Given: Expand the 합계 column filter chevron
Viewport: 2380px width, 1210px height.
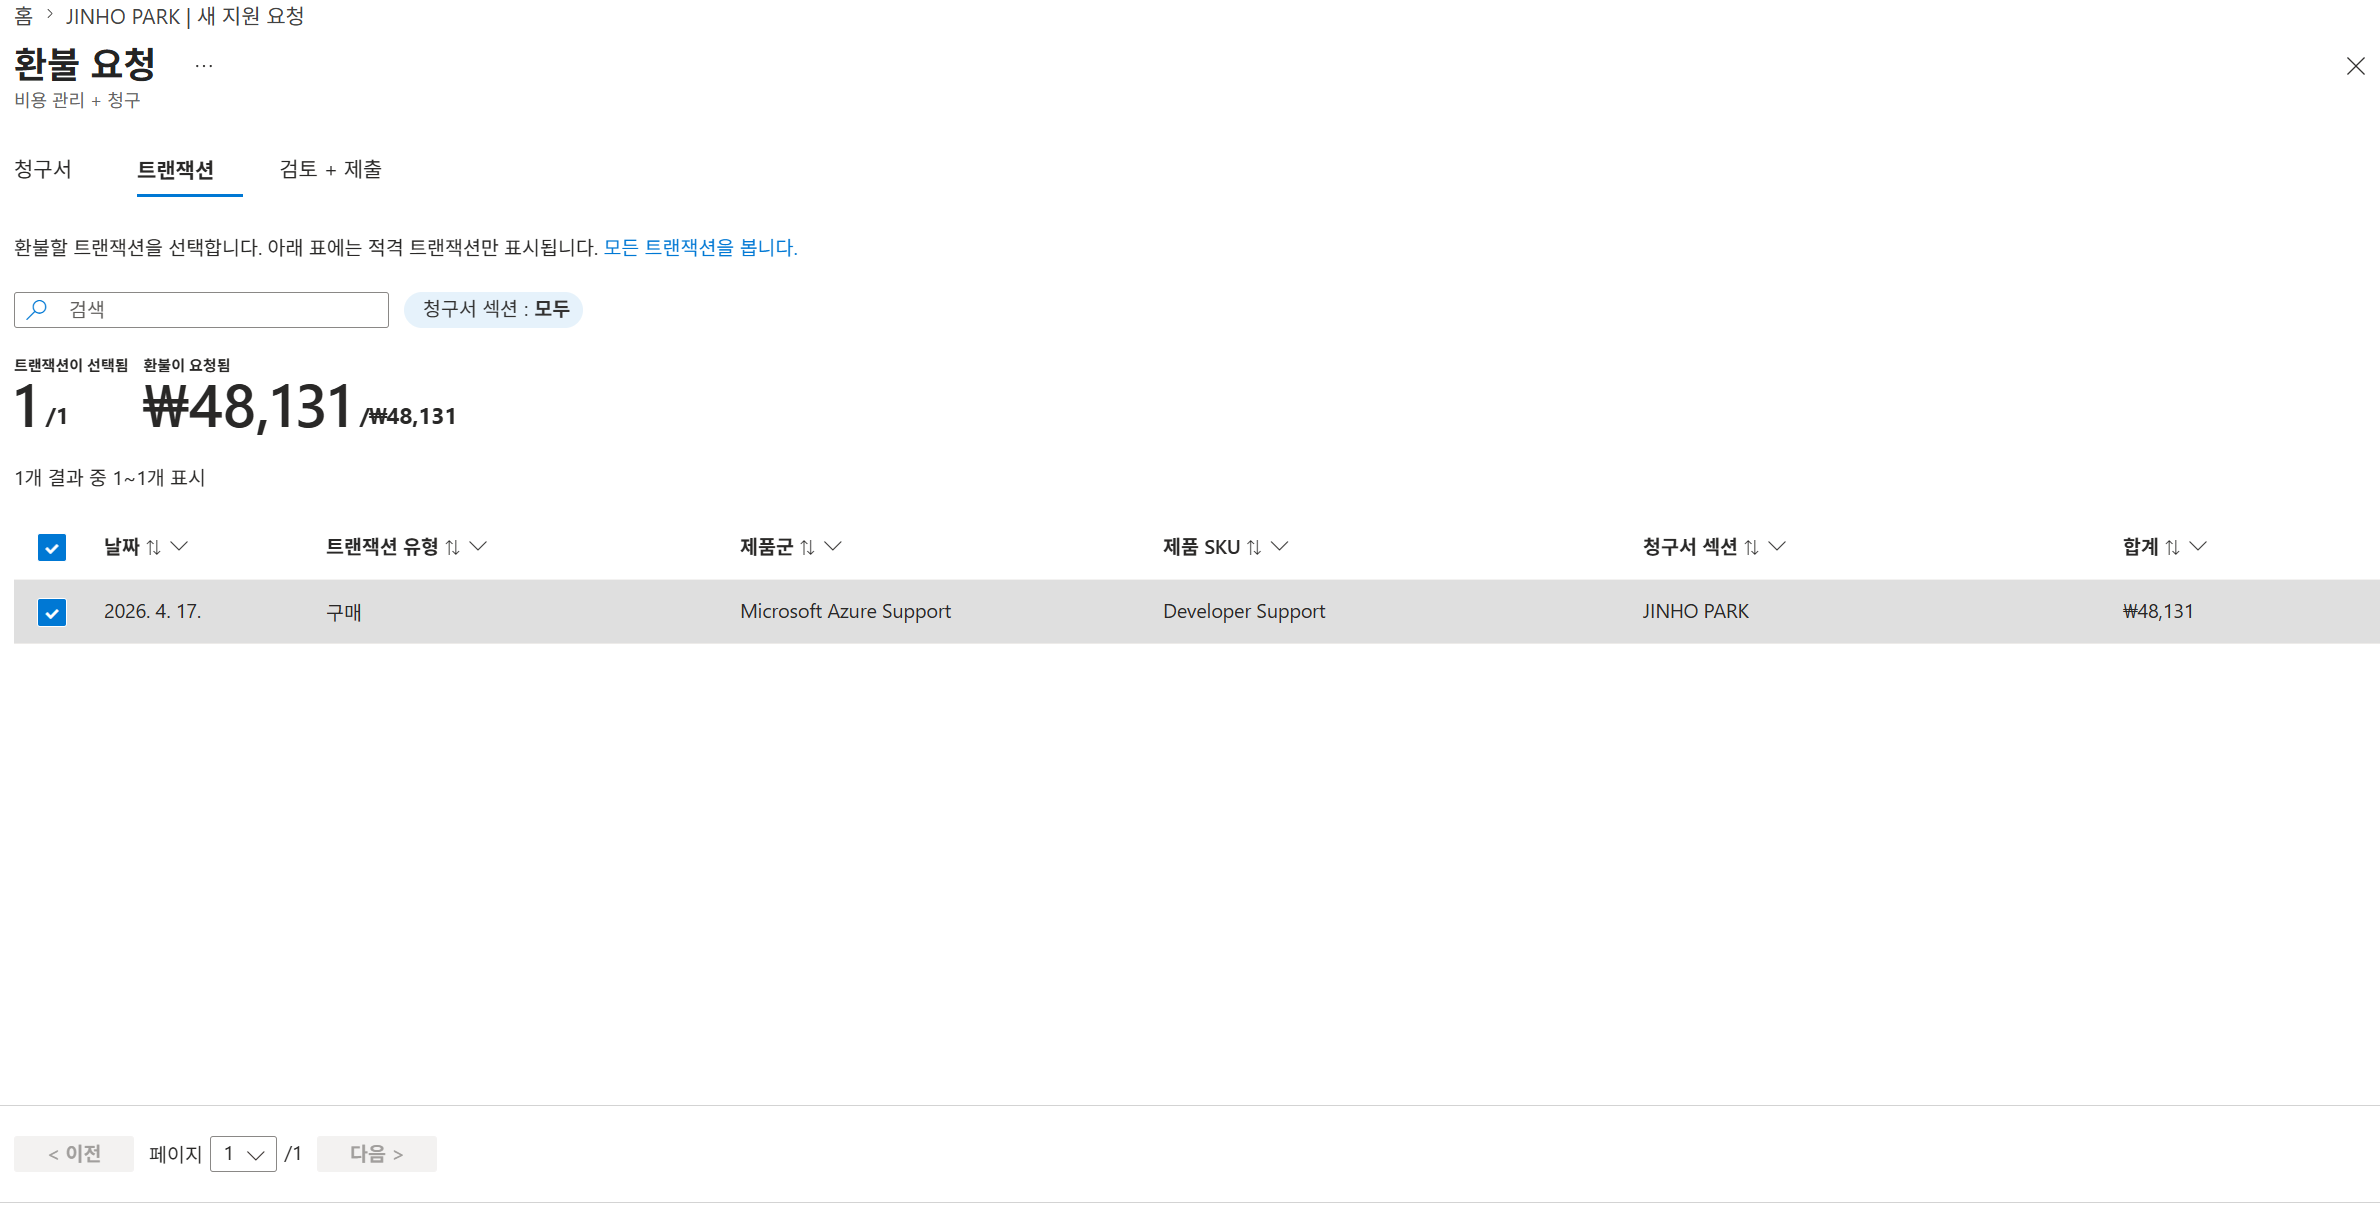Looking at the screenshot, I should click(2198, 546).
